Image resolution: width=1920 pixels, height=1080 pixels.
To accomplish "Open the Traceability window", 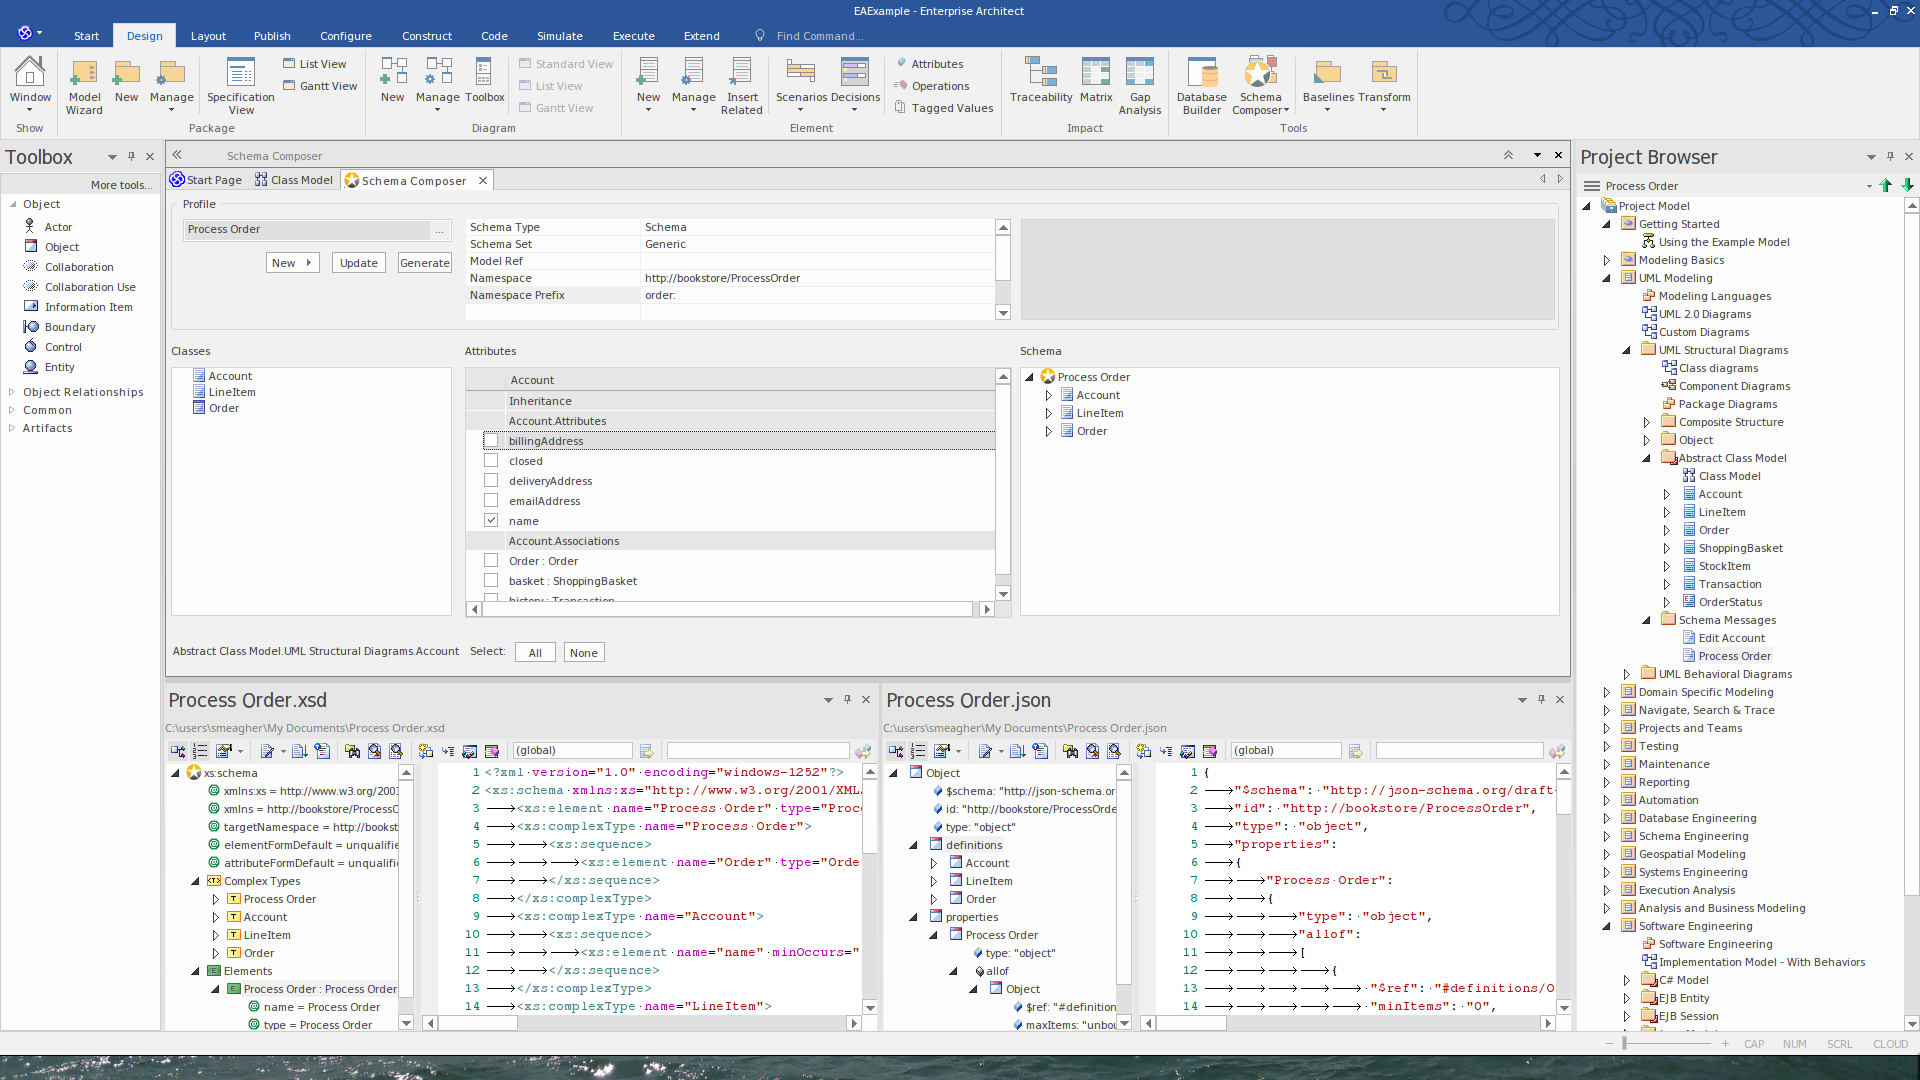I will [x=1040, y=80].
